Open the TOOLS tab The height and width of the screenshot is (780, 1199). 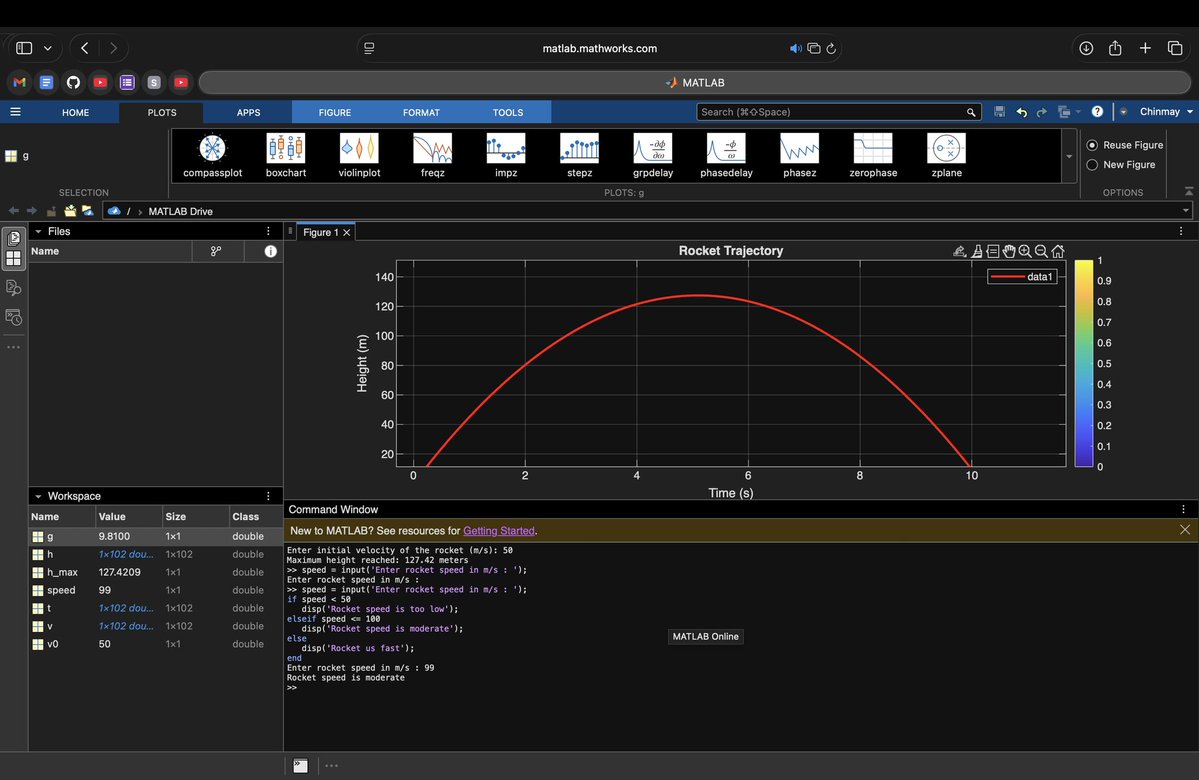pos(508,112)
